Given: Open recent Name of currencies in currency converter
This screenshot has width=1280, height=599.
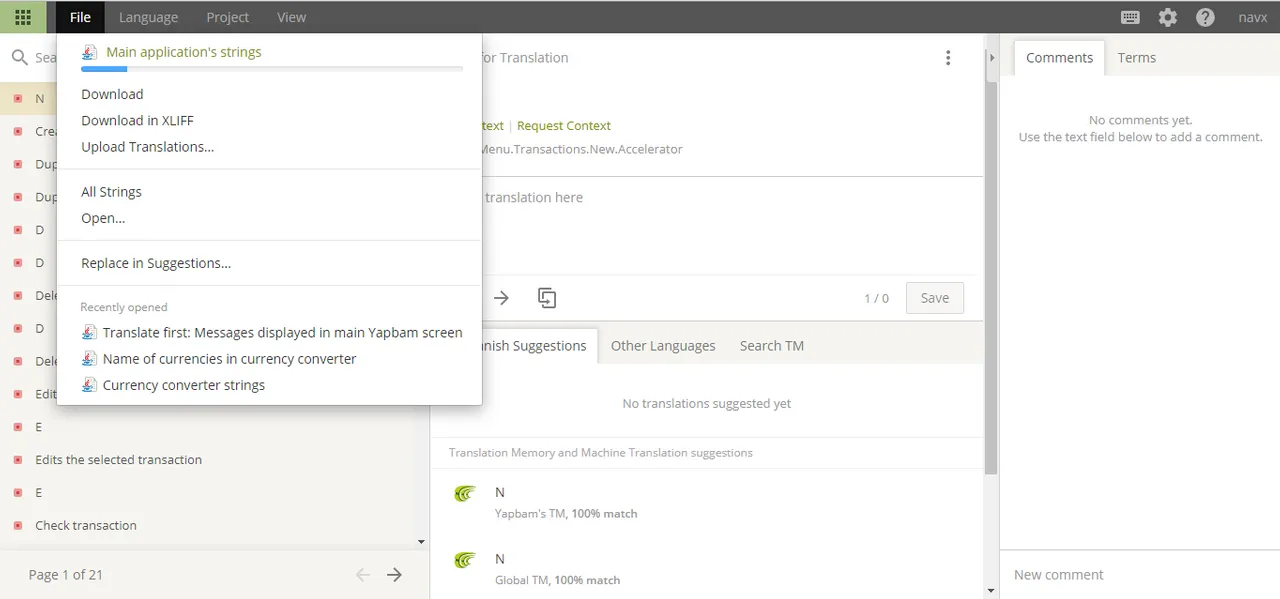Looking at the screenshot, I should click(x=230, y=359).
